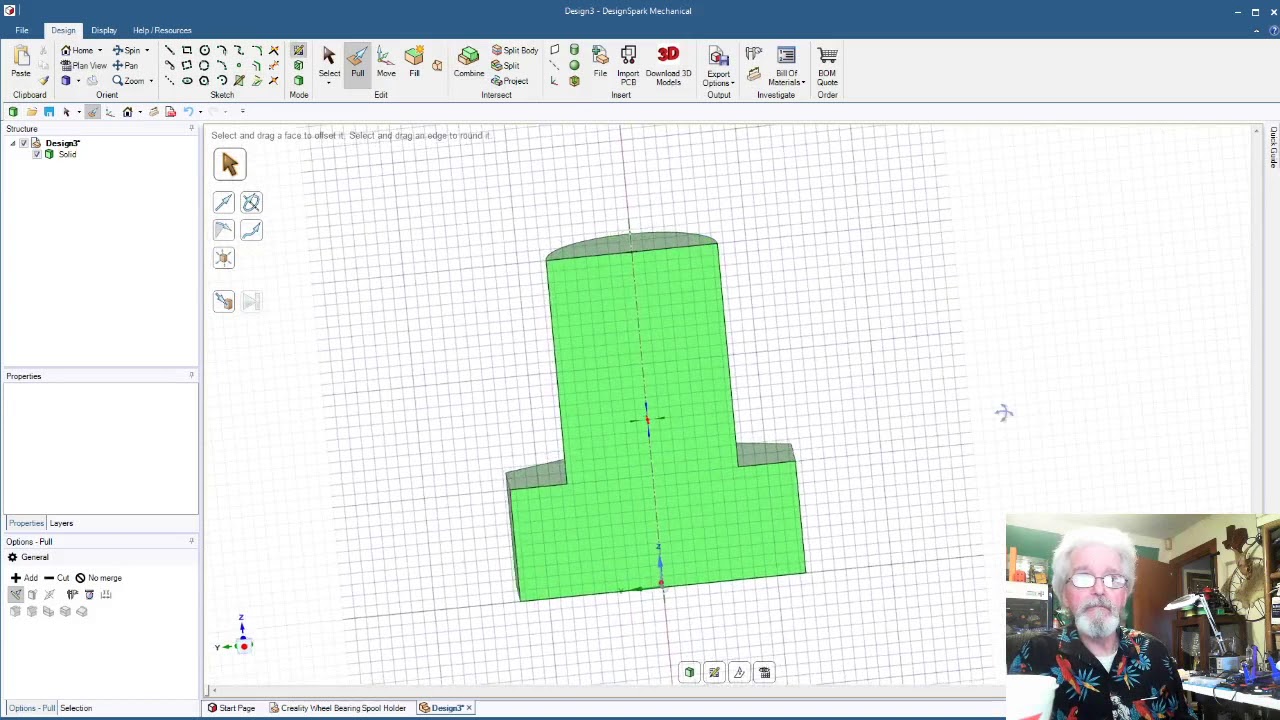Click the Measure caliper icon in Investigate
Image resolution: width=1280 pixels, height=720 pixels.
(754, 53)
